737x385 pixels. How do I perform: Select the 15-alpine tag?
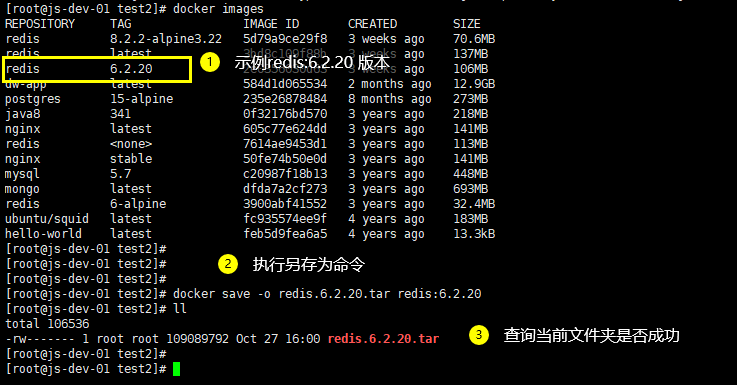(x=141, y=99)
